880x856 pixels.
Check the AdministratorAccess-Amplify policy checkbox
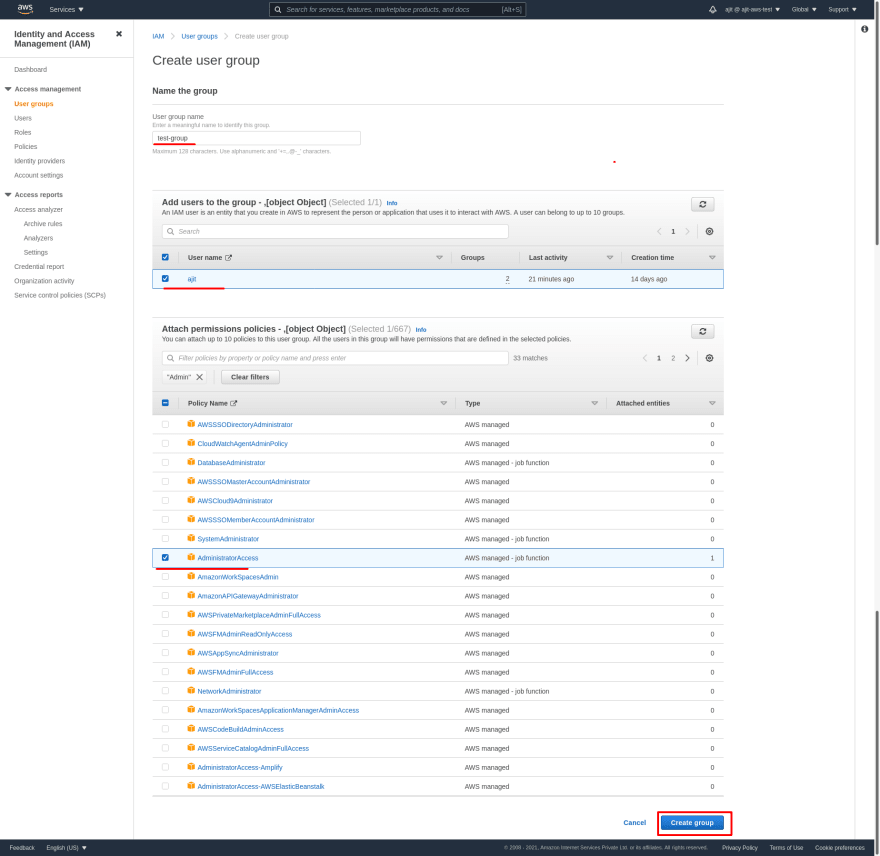coord(165,767)
